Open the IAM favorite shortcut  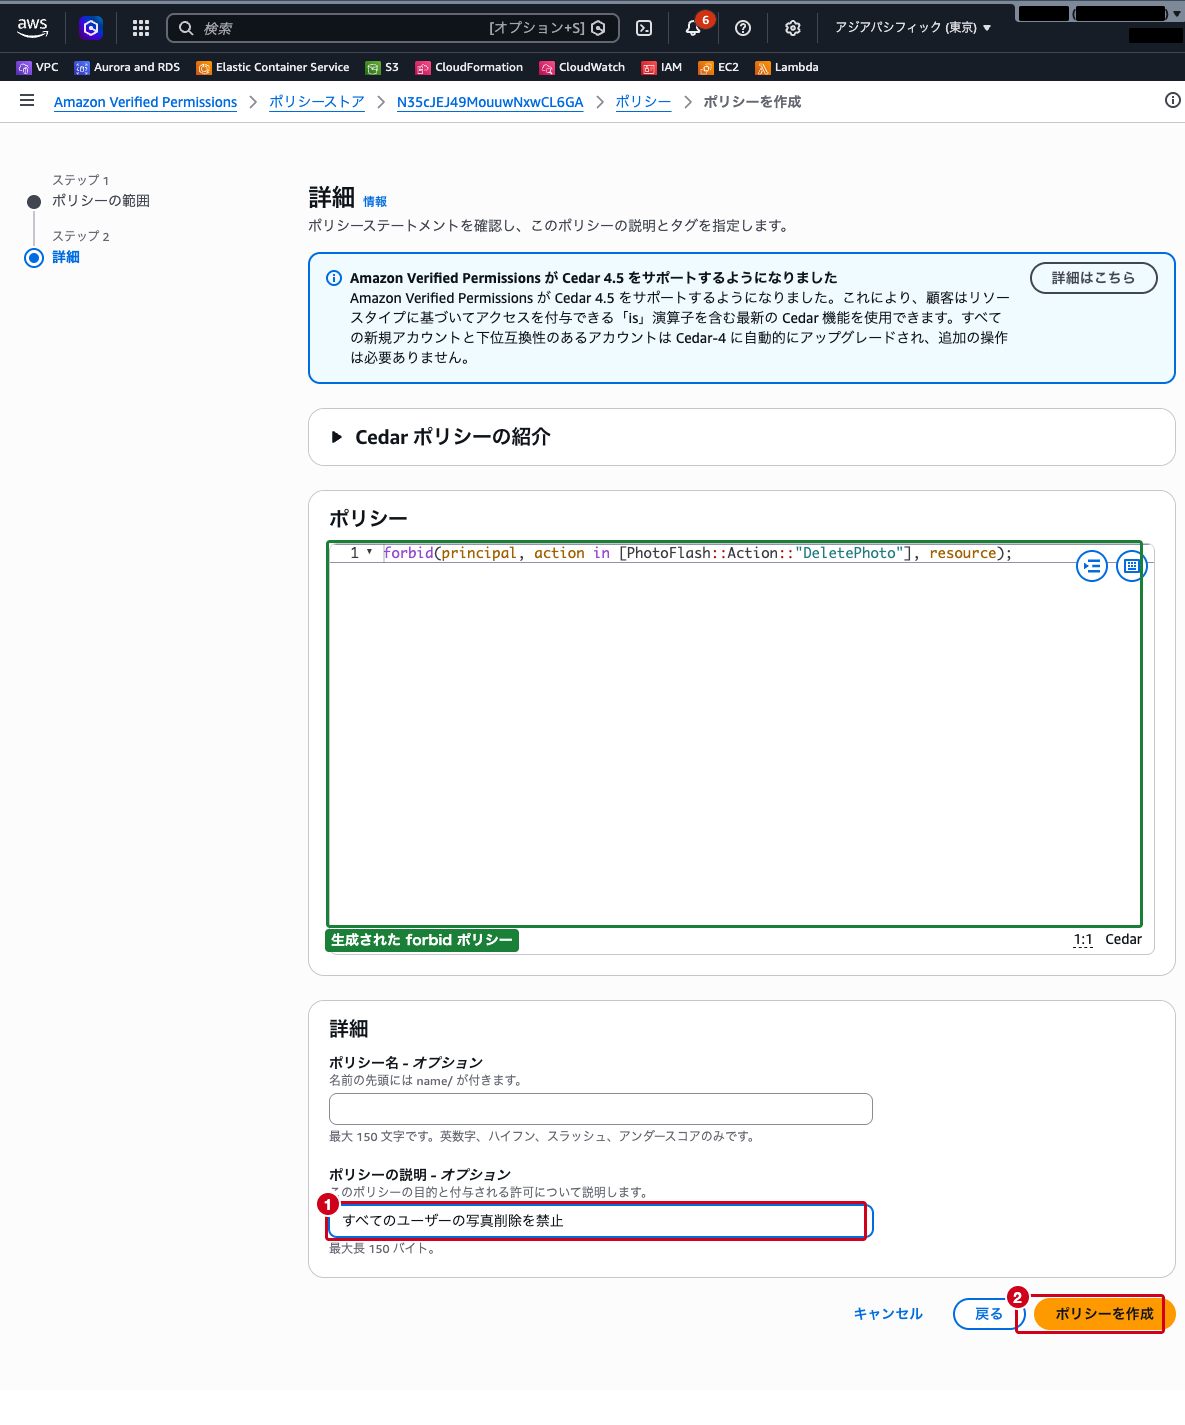click(661, 67)
